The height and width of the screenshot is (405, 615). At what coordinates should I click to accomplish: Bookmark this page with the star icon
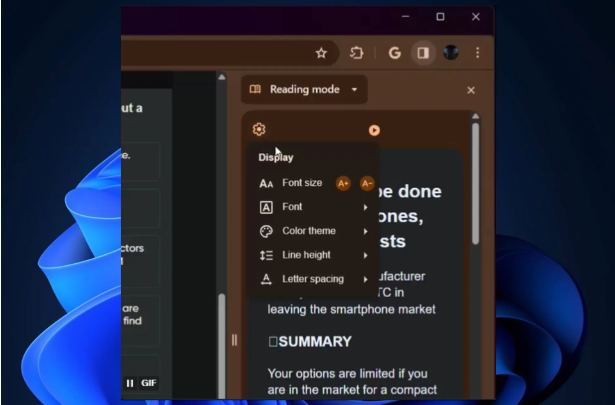(x=321, y=53)
